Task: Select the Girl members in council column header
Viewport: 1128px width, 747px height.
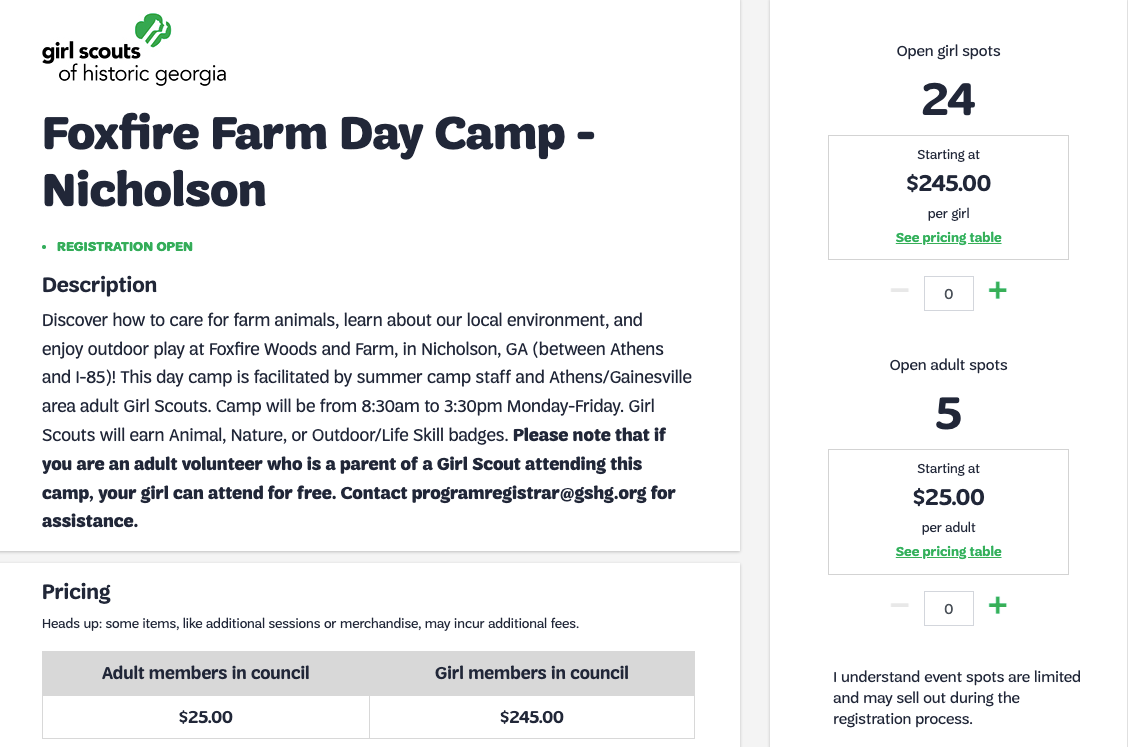Action: click(532, 673)
